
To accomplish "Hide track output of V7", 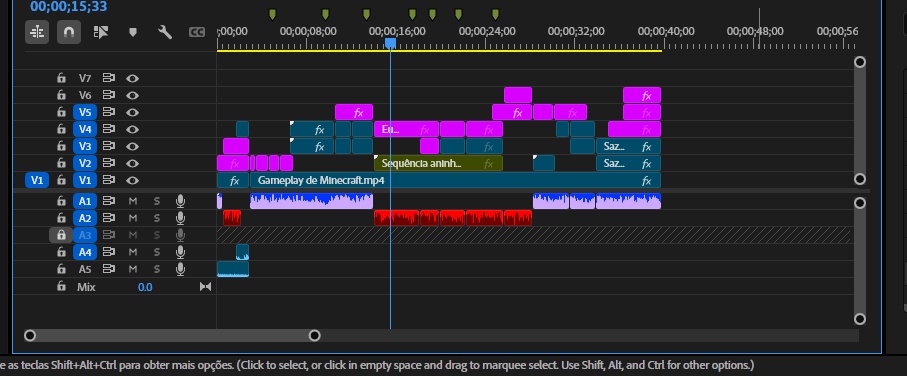I will [132, 78].
